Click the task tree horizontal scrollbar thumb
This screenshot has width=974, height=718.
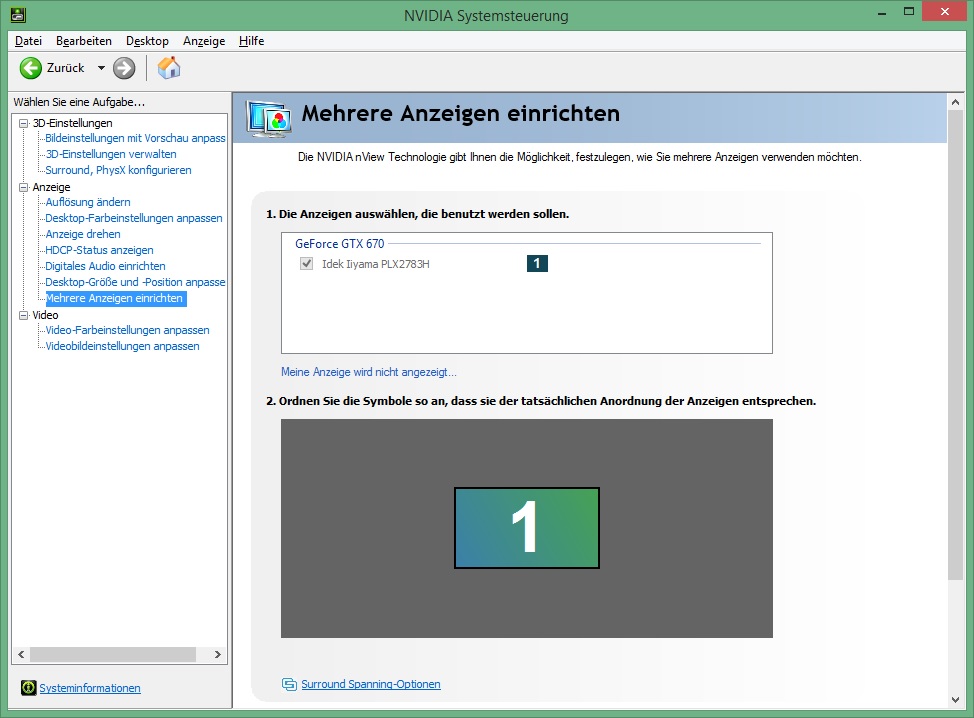pyautogui.click(x=113, y=654)
